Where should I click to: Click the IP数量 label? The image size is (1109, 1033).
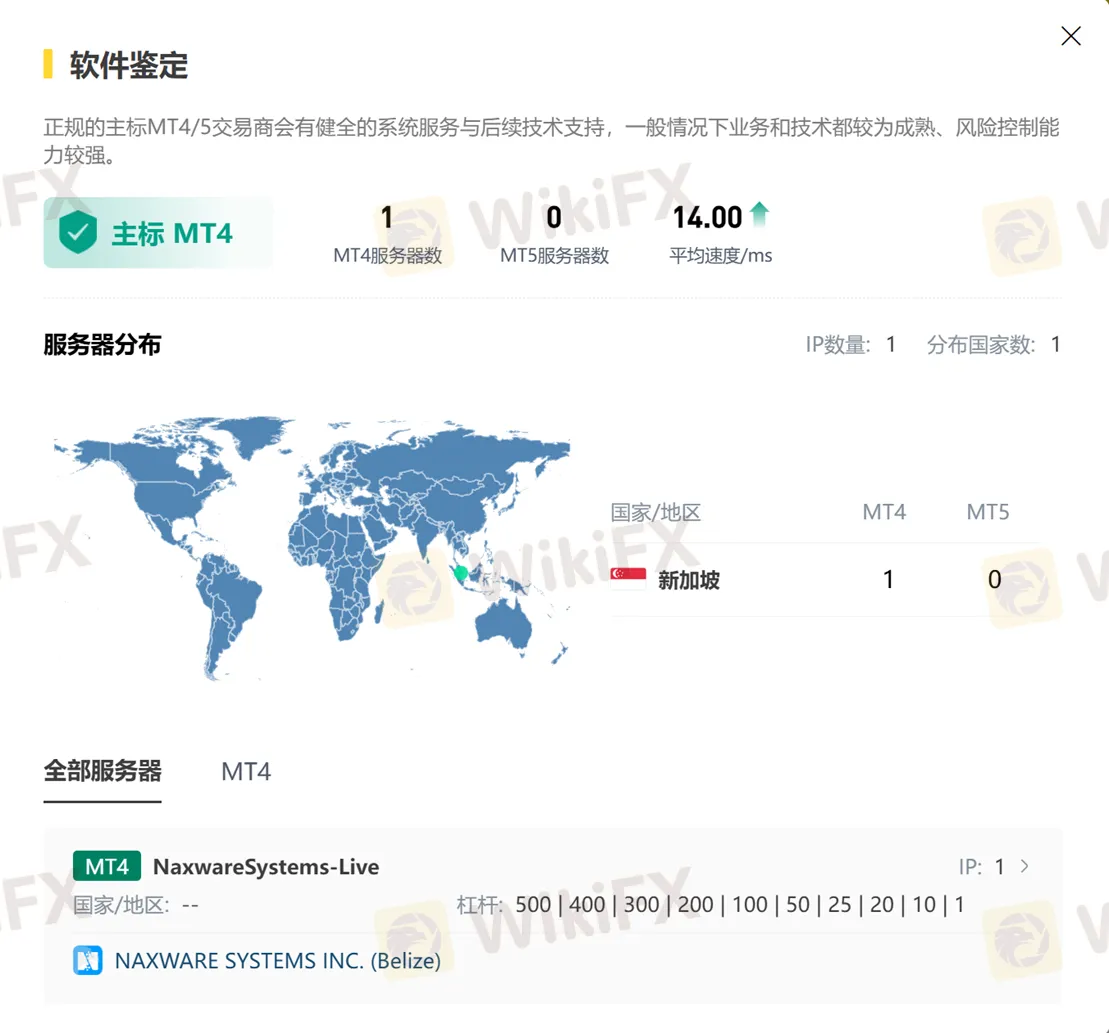[x=838, y=344]
